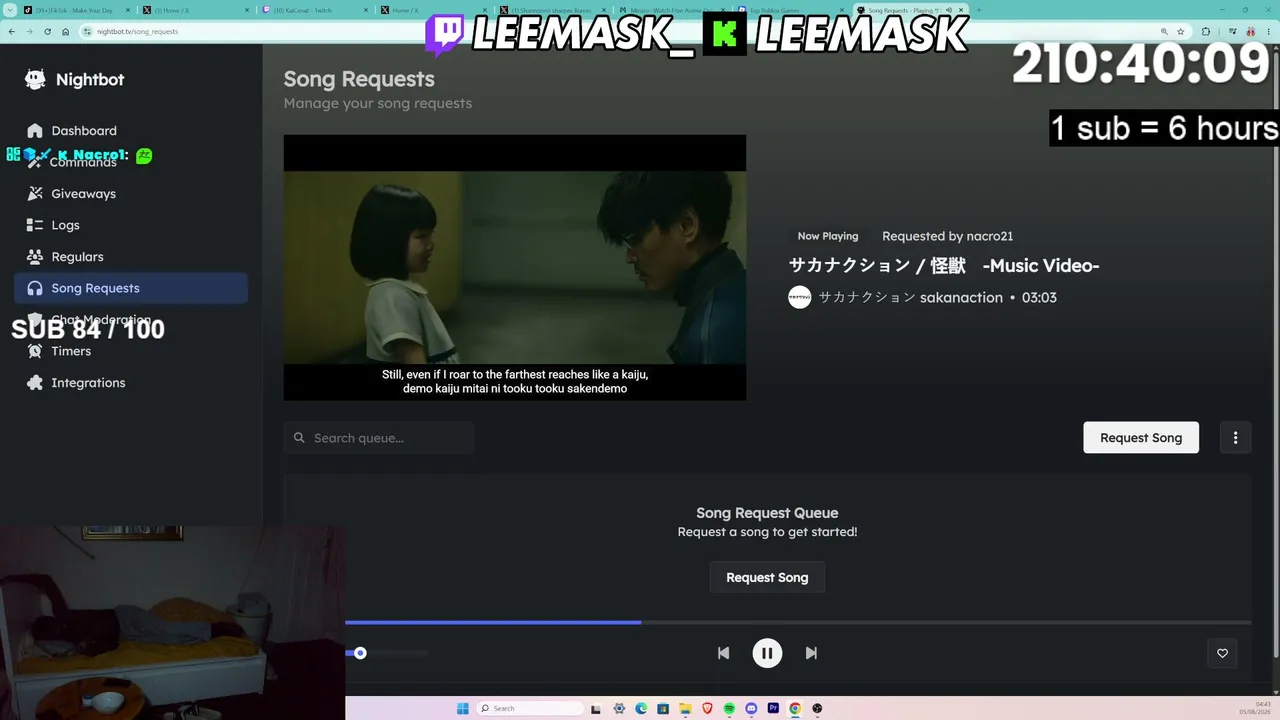
Task: Open Timers from the sidebar
Action: (131, 351)
